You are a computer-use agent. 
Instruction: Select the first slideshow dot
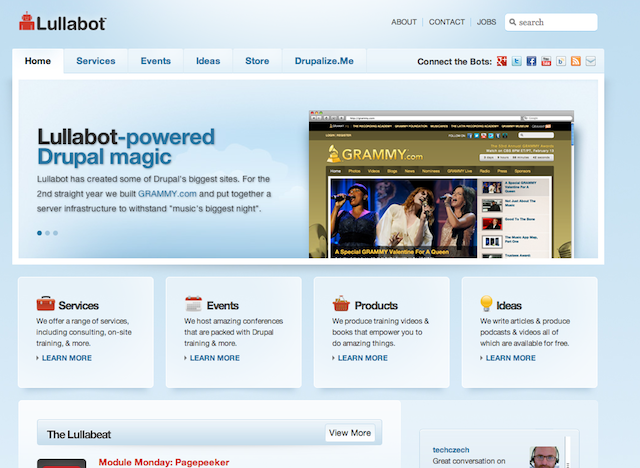coord(40,233)
